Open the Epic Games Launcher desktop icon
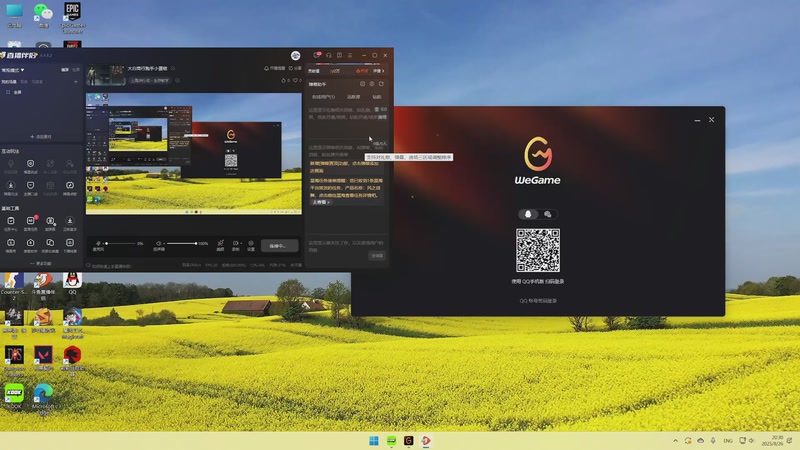The height and width of the screenshot is (450, 800). [72, 17]
